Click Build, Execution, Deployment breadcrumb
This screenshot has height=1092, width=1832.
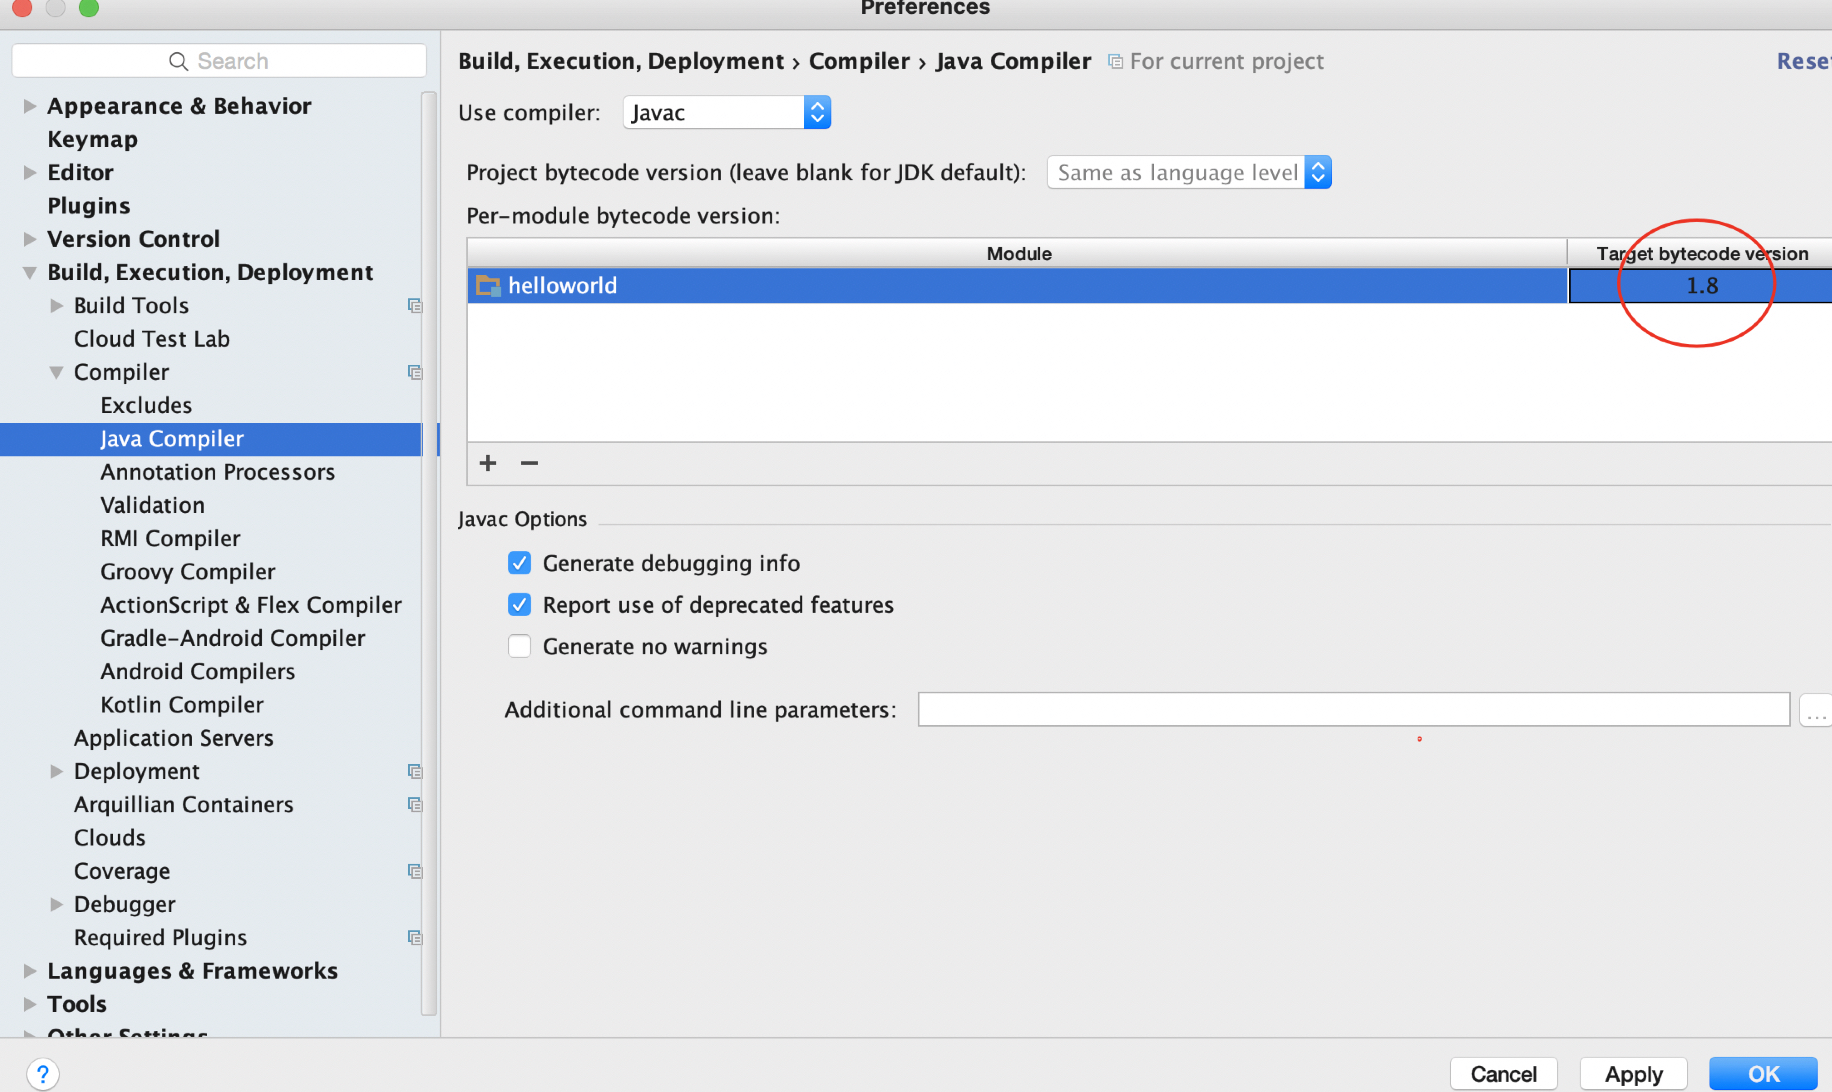coord(621,61)
